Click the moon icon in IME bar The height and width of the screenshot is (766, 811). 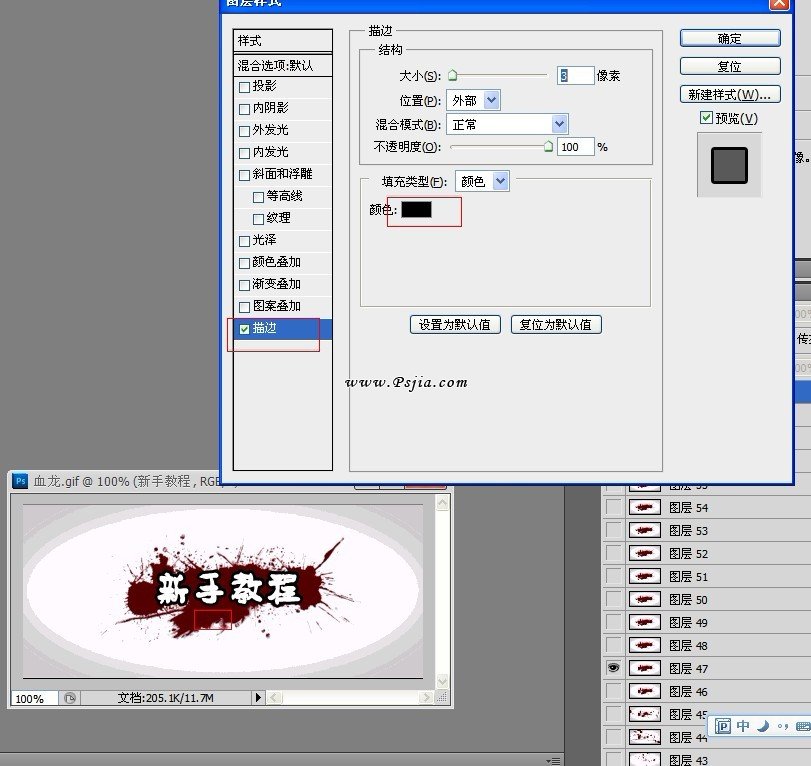pyautogui.click(x=763, y=726)
